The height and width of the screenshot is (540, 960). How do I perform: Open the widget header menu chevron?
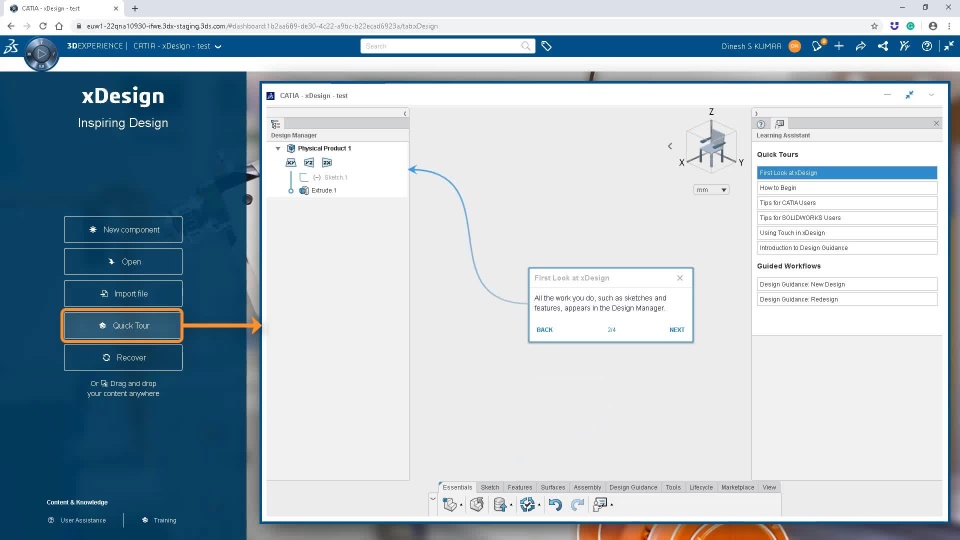(x=931, y=95)
